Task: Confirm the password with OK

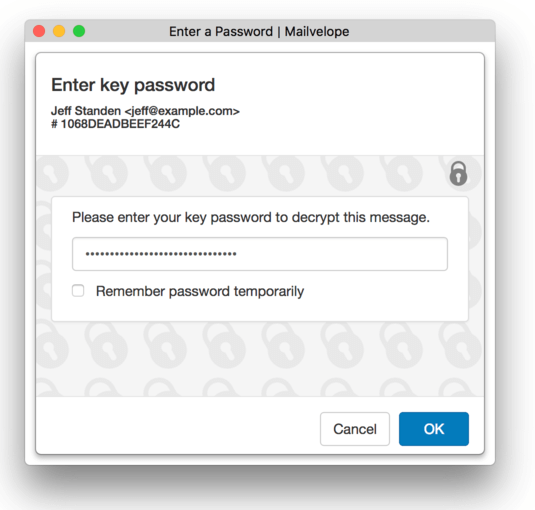Action: point(434,429)
